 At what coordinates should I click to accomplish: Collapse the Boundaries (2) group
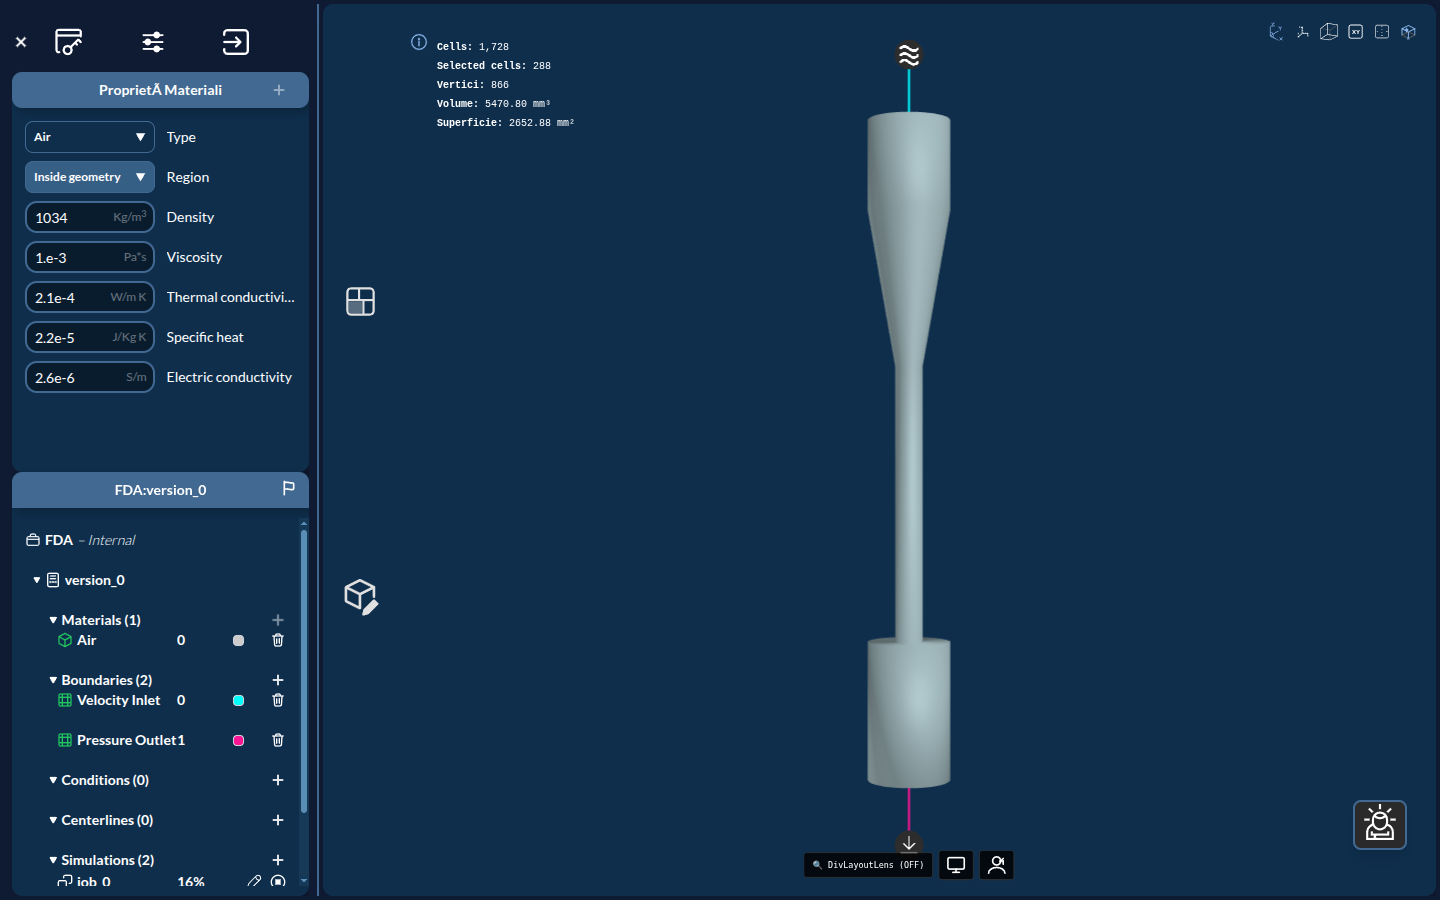pyautogui.click(x=53, y=680)
